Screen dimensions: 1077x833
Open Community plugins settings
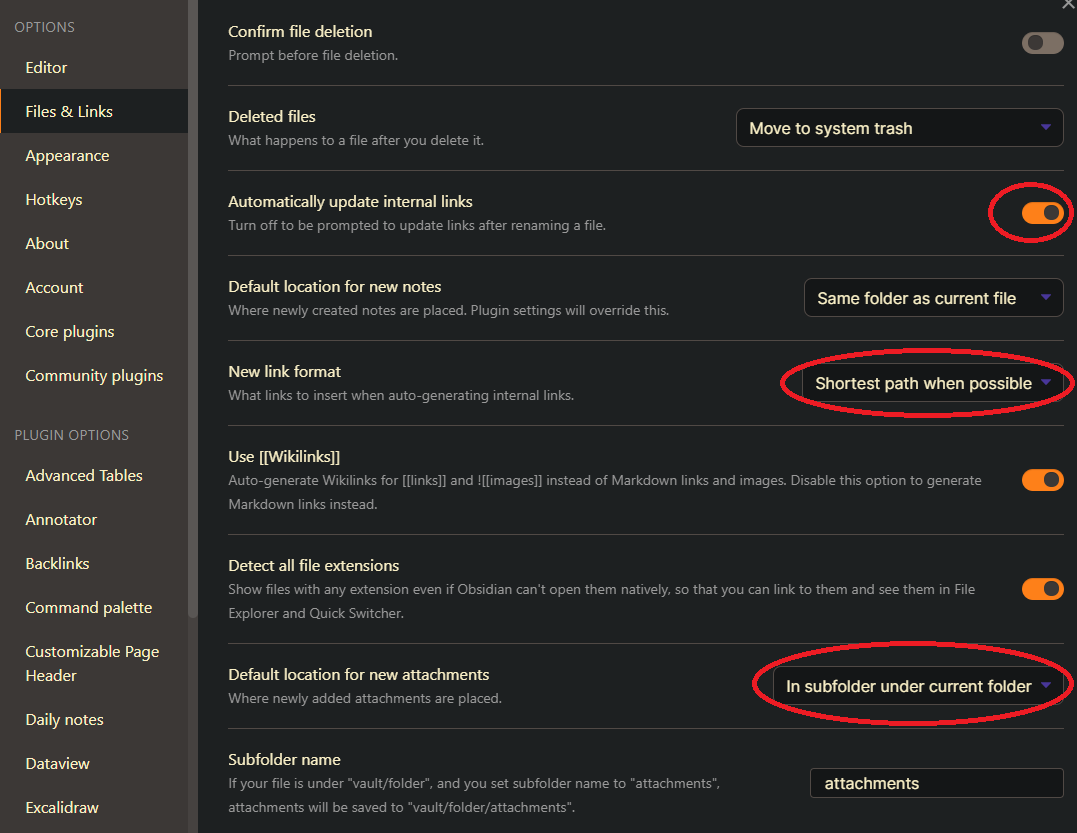coord(94,375)
